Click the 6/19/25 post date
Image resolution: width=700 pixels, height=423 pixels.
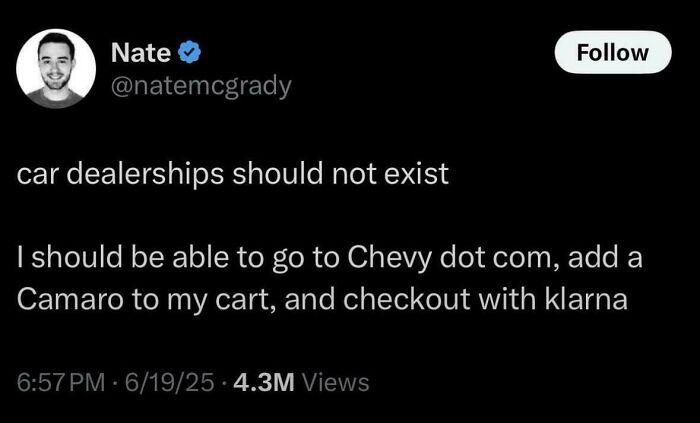click(165, 382)
